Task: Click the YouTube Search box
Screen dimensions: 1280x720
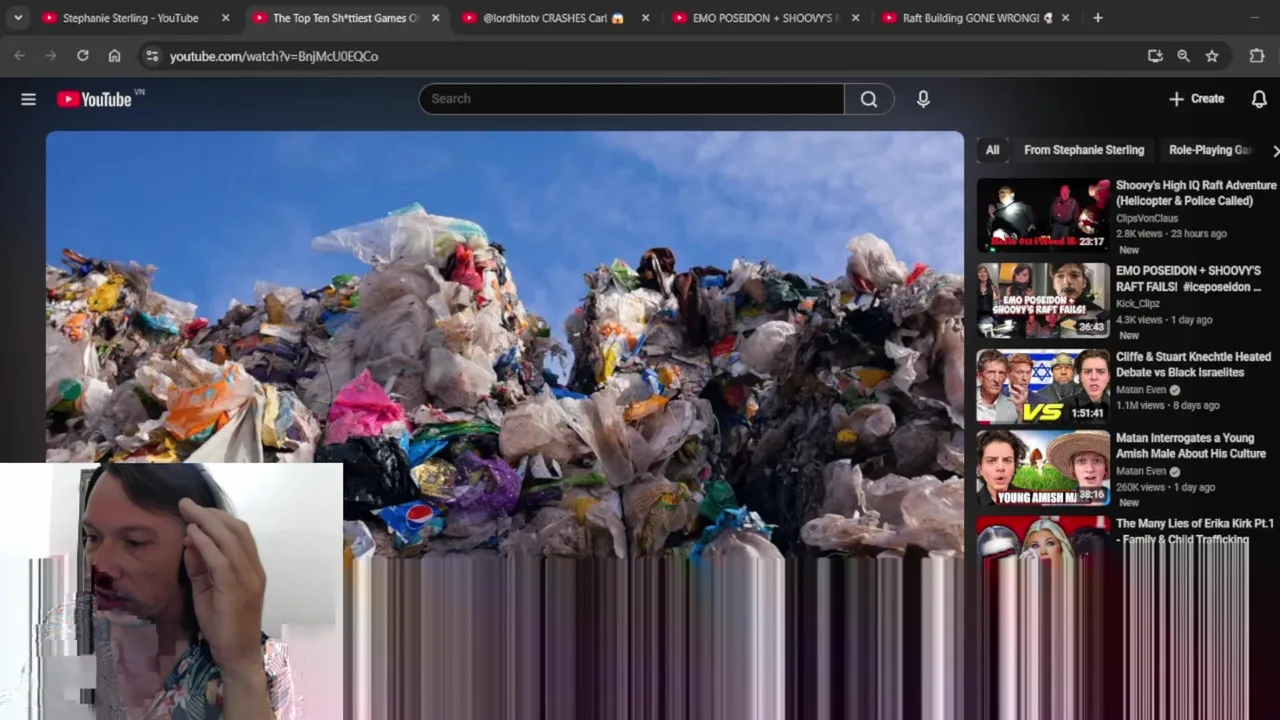Action: click(x=632, y=99)
